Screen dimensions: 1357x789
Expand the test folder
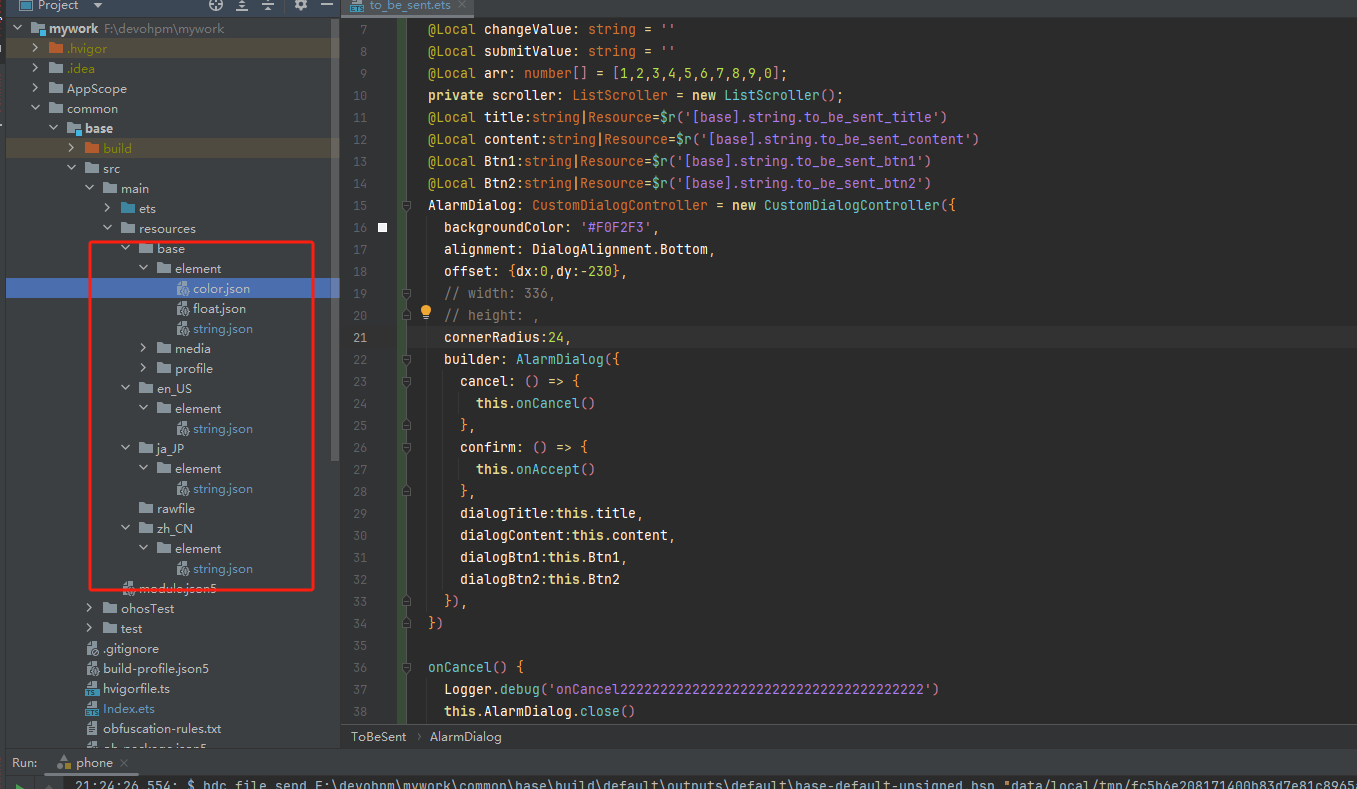89,628
